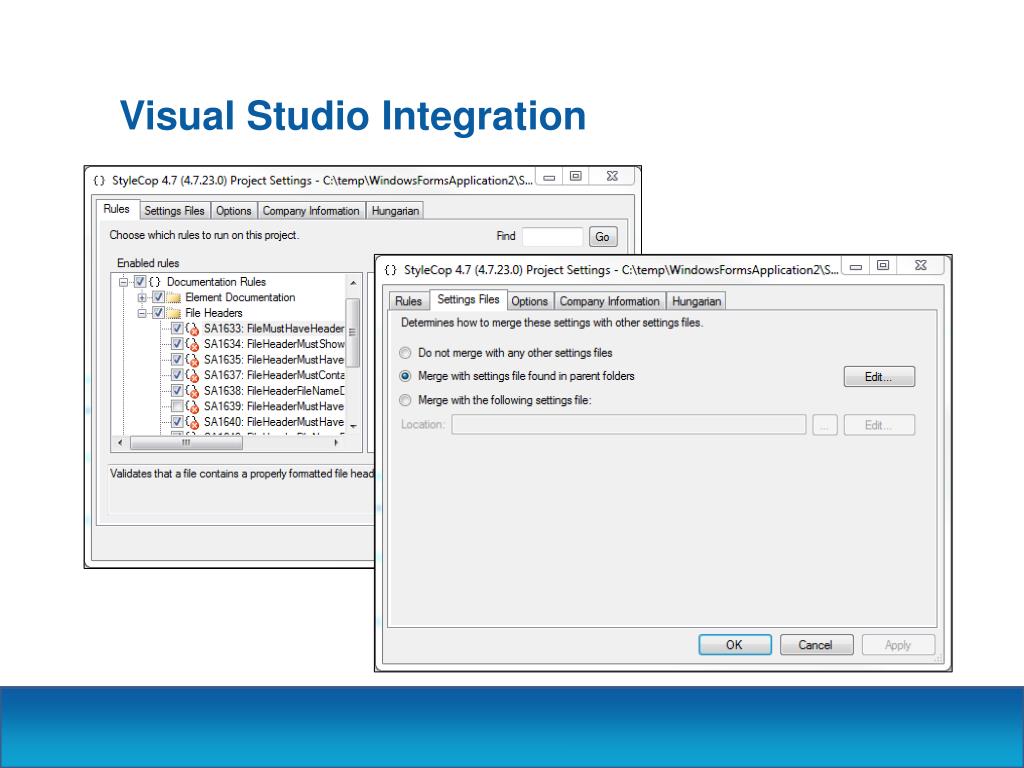This screenshot has width=1024, height=768.
Task: Click the Apply button
Action: (x=898, y=645)
